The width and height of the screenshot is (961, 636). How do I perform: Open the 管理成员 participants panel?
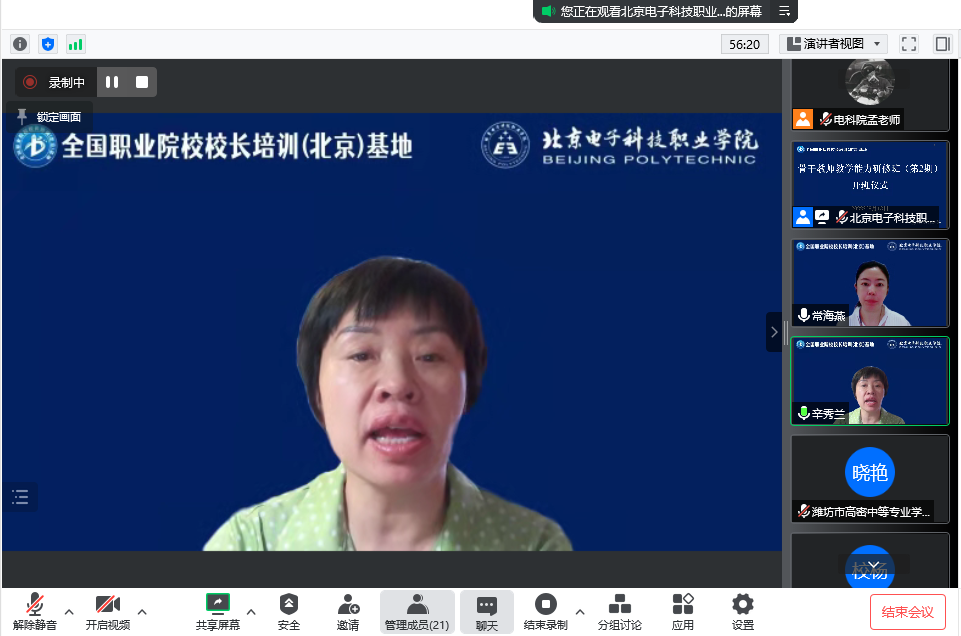tap(417, 612)
